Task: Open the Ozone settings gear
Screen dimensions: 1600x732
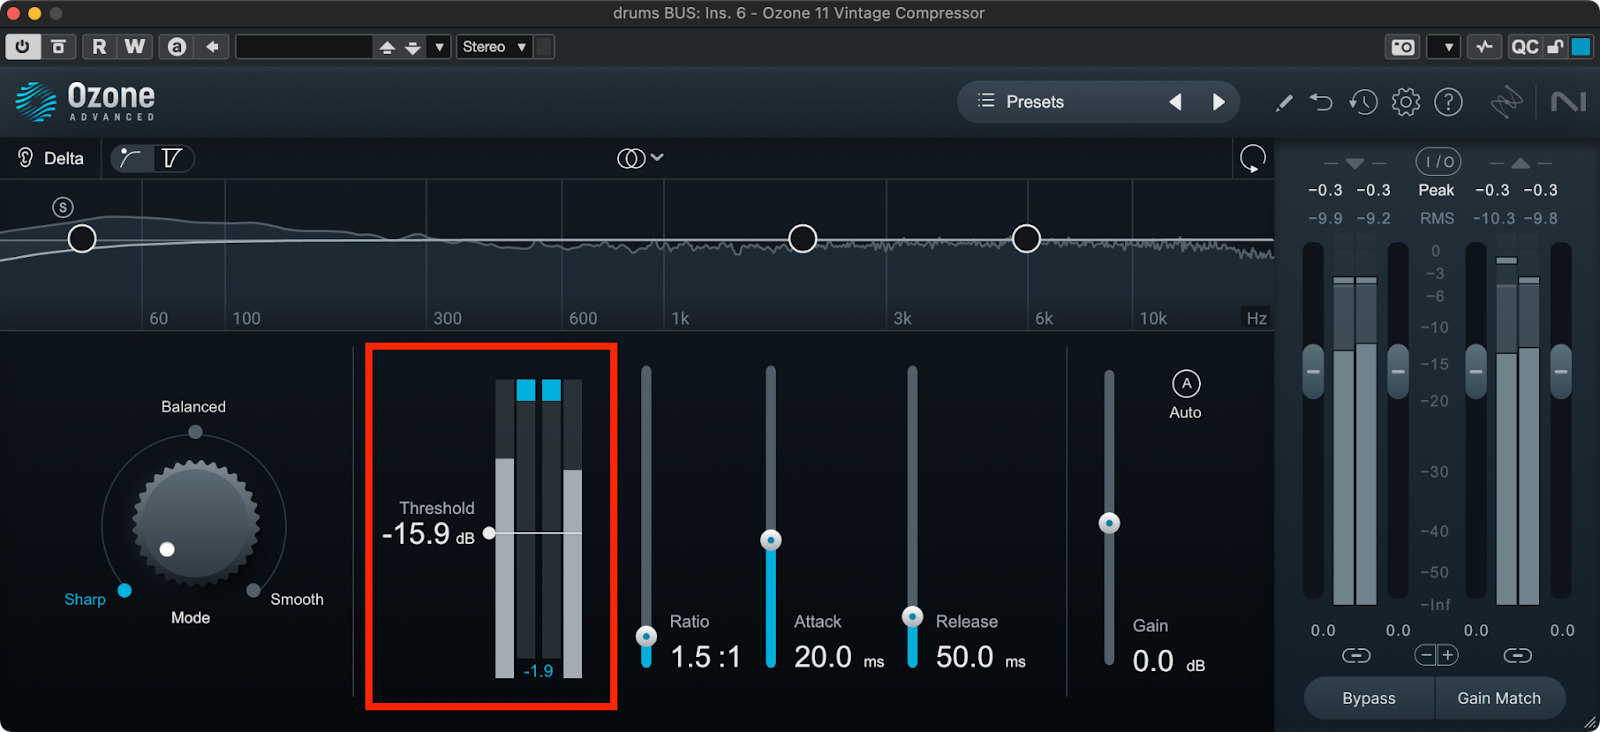Action: coord(1405,102)
